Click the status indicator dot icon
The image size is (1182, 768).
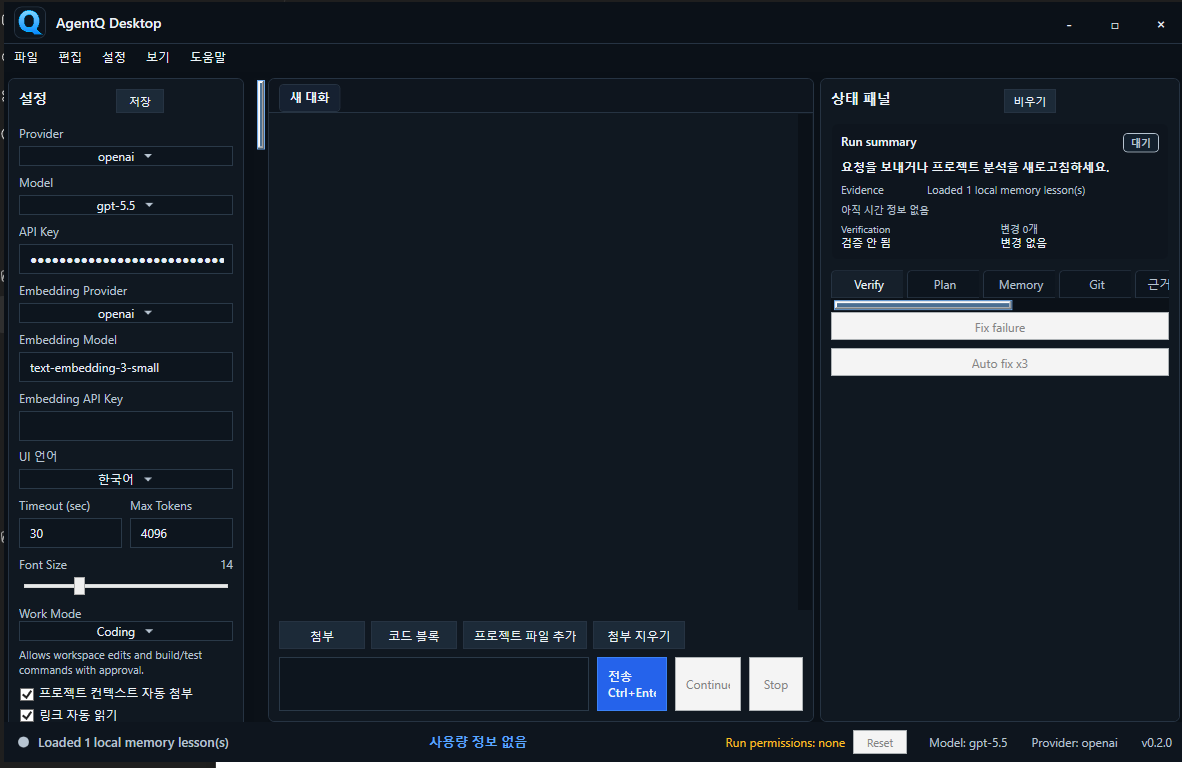click(23, 742)
